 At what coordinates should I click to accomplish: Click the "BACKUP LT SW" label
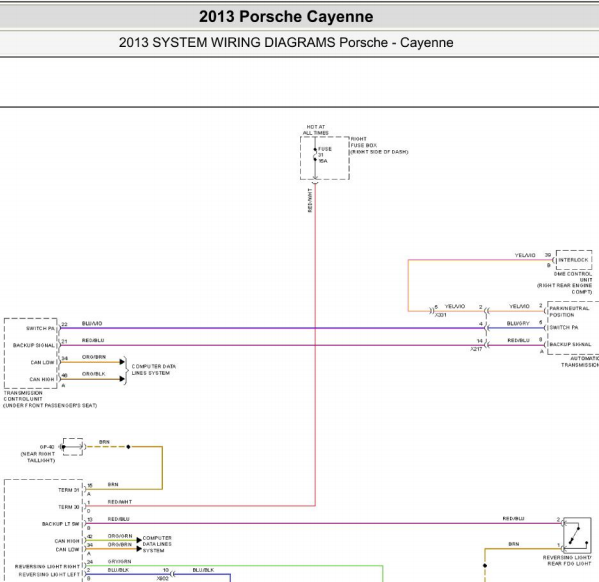point(61,524)
